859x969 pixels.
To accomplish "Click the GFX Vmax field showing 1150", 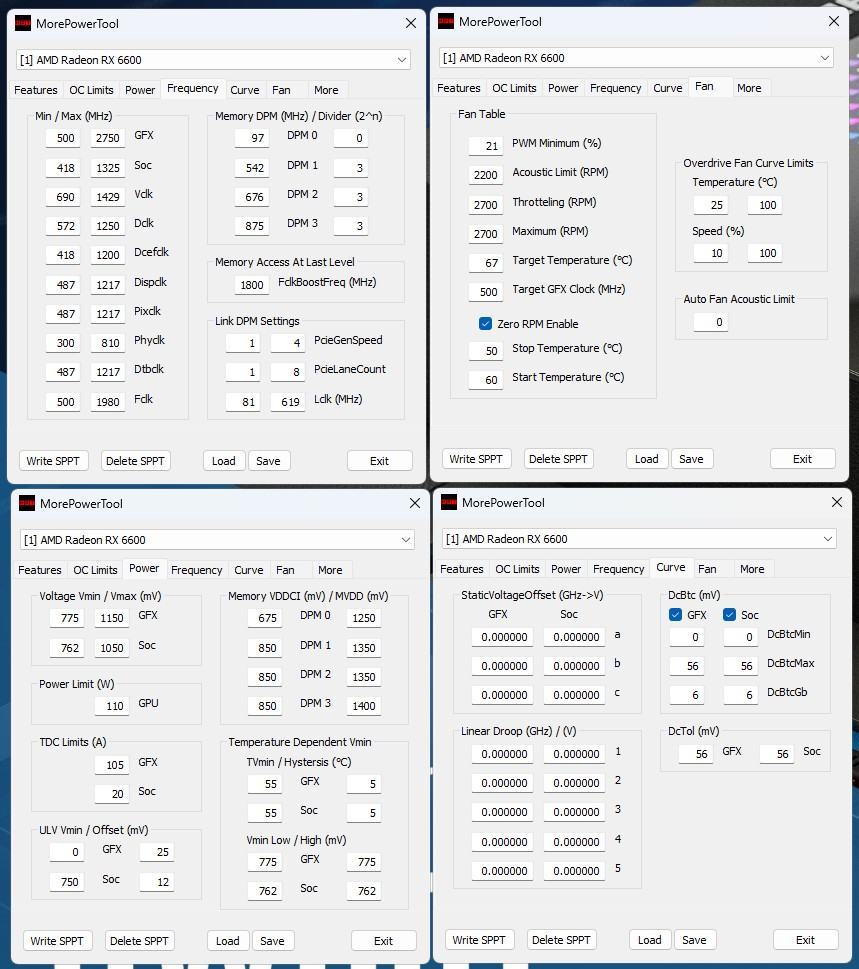I will (x=112, y=618).
